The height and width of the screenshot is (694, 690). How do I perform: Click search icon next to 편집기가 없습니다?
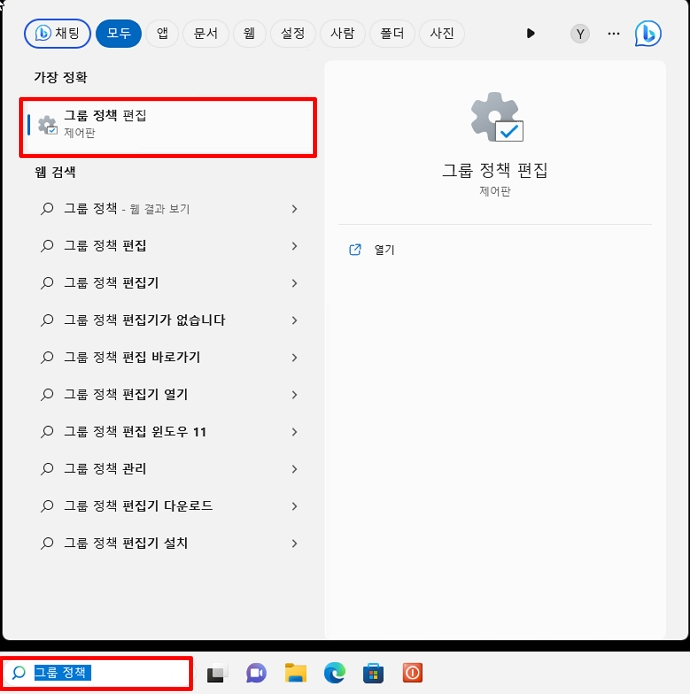click(x=46, y=320)
